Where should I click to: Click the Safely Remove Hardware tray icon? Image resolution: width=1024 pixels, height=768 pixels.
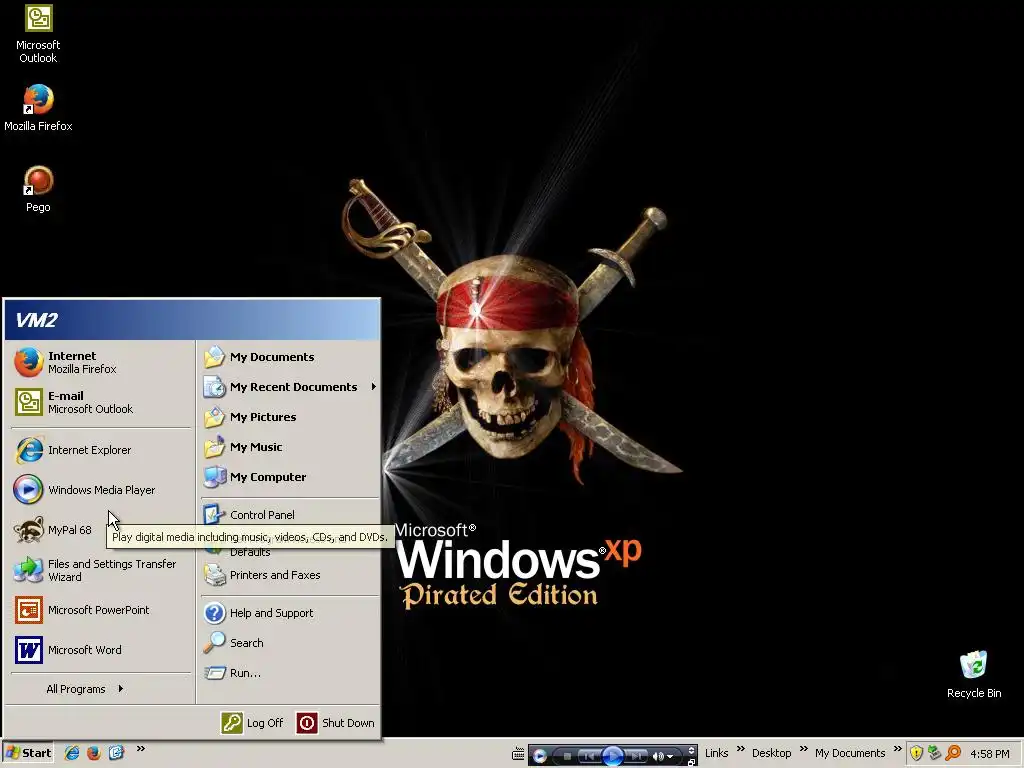(935, 753)
